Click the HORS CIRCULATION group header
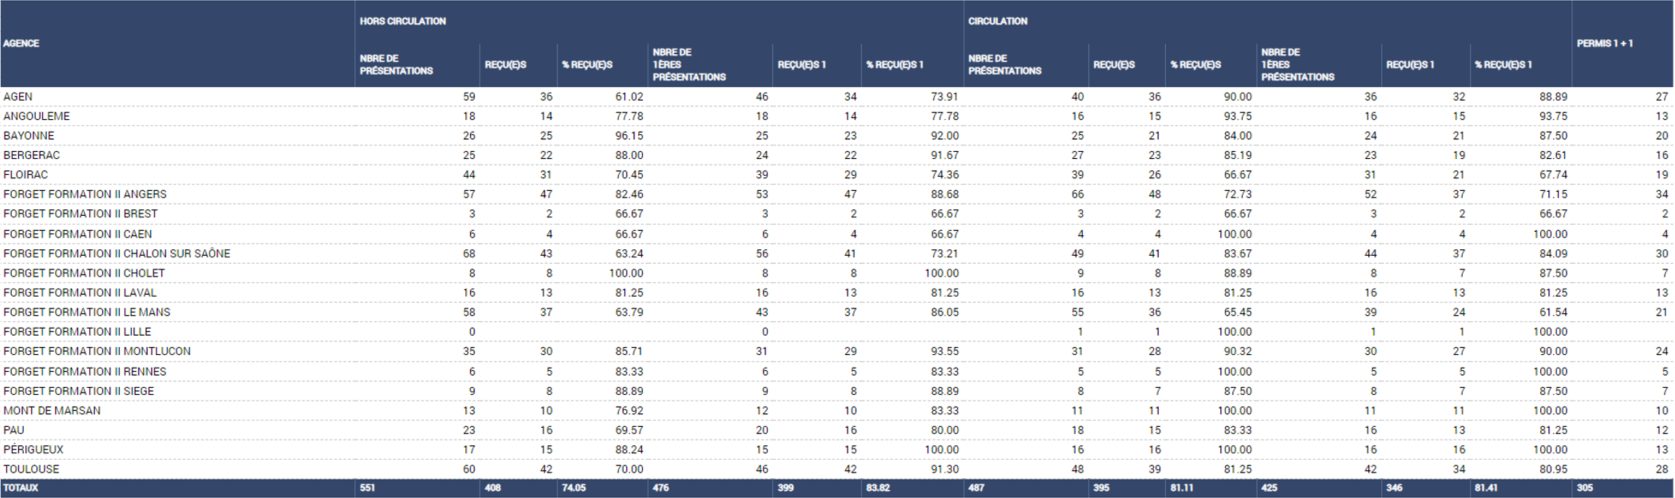The image size is (1675, 498). pos(403,21)
